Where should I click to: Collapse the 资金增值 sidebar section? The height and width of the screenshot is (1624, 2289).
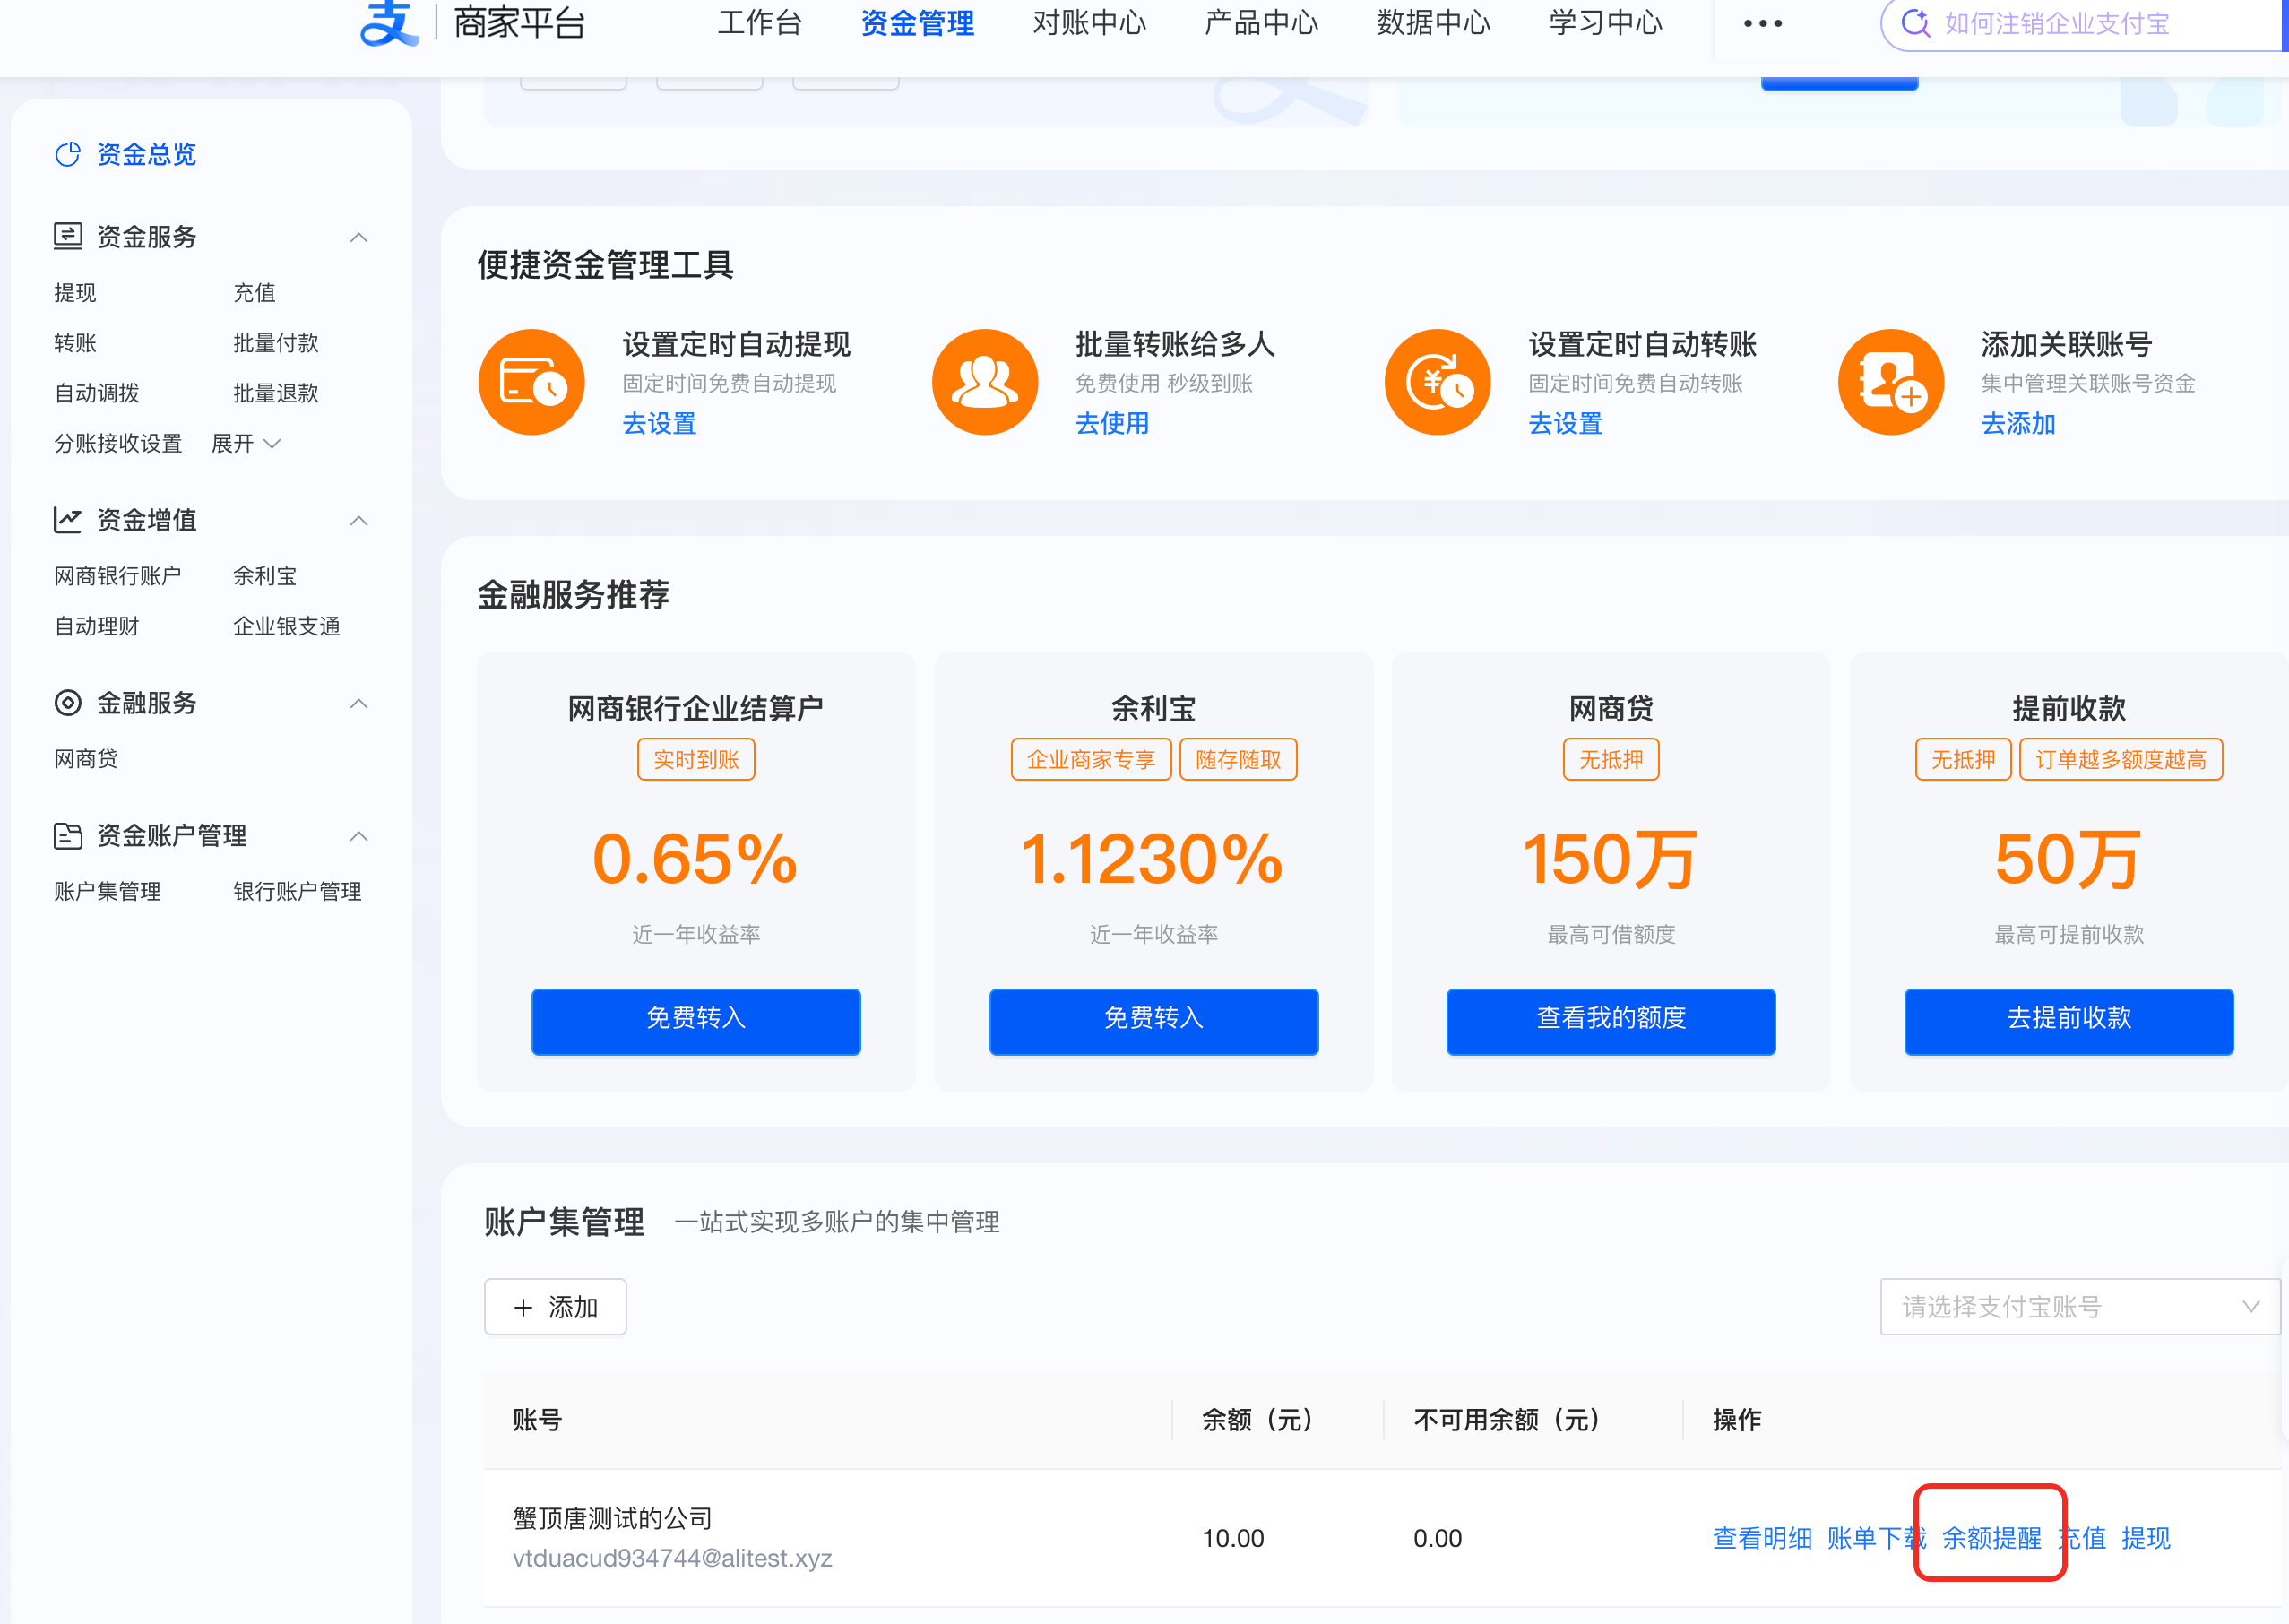(359, 520)
